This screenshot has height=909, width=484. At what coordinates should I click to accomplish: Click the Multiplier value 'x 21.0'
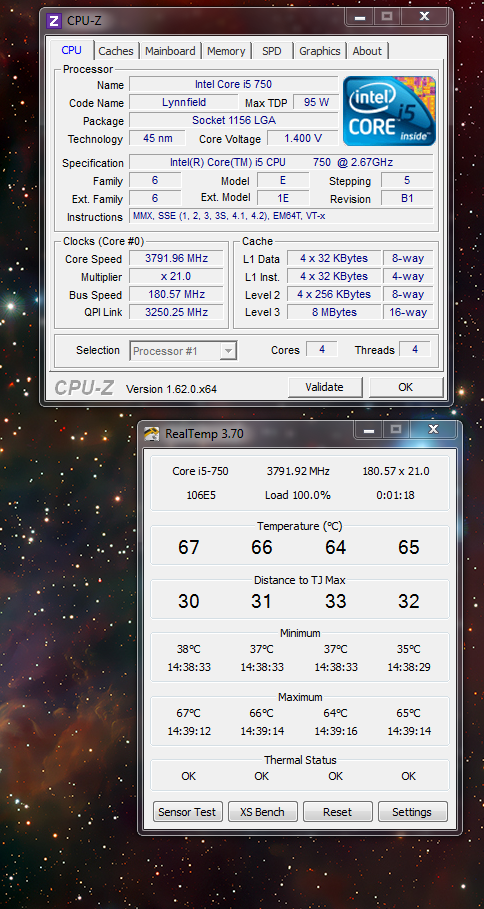coord(176,276)
